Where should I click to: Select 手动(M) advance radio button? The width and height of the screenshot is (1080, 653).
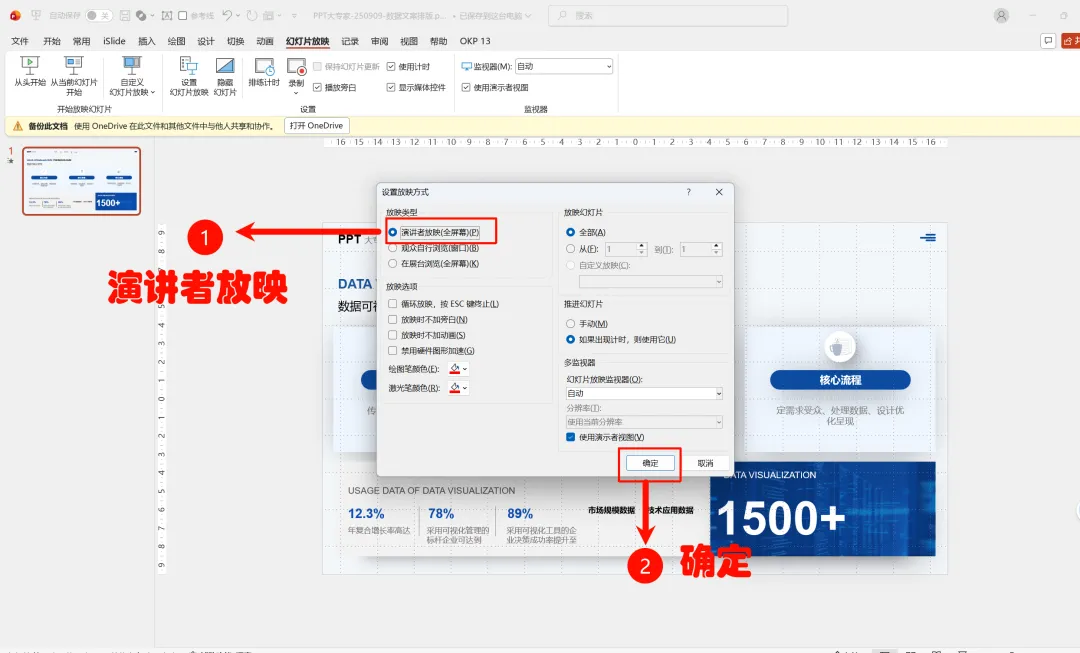pyautogui.click(x=570, y=324)
